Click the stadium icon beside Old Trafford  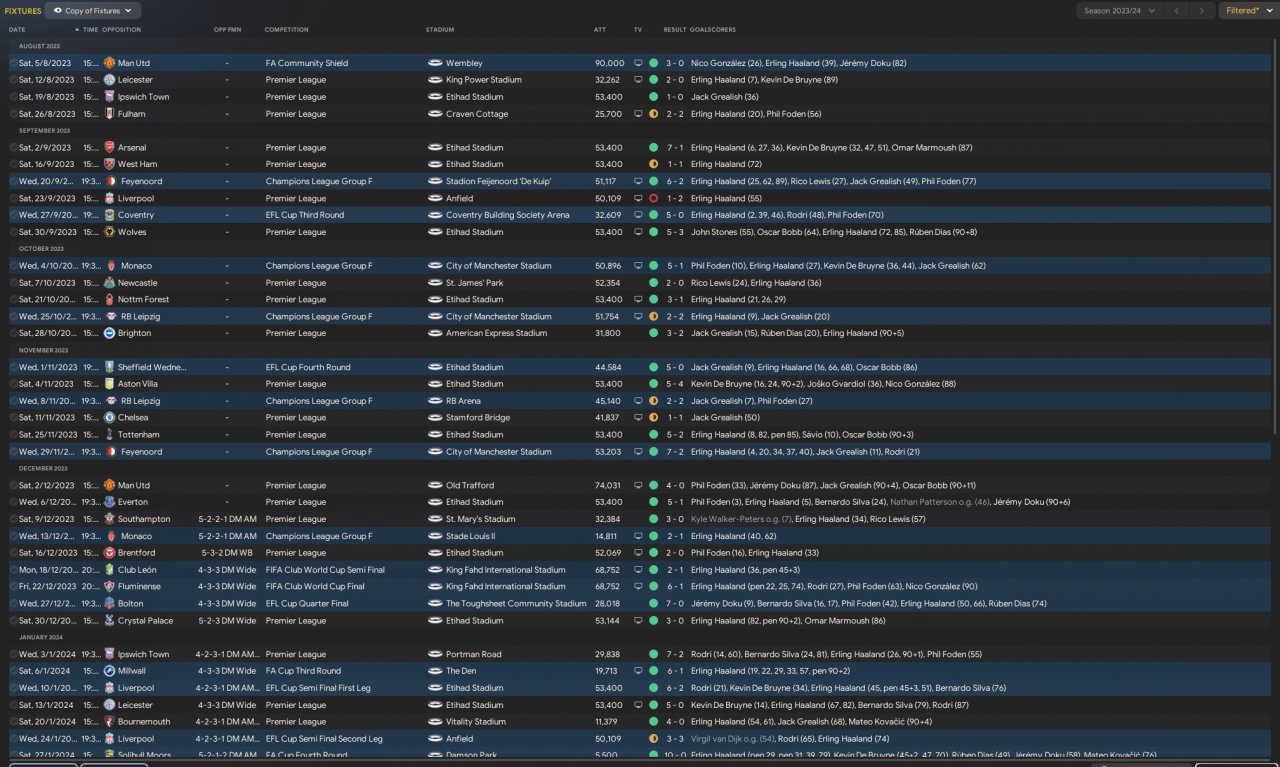click(x=434, y=486)
